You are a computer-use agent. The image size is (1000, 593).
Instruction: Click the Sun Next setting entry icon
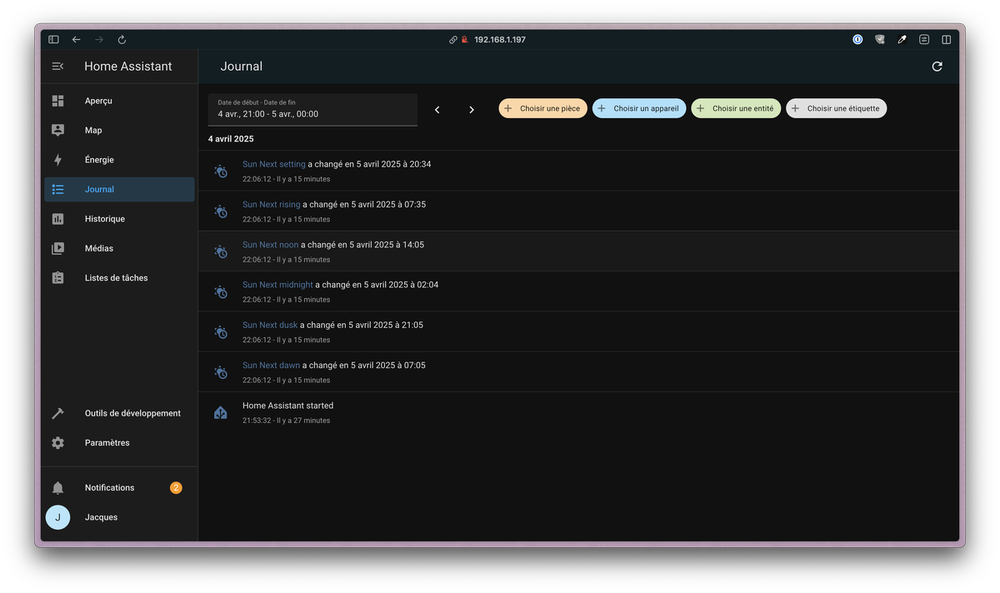tap(221, 171)
